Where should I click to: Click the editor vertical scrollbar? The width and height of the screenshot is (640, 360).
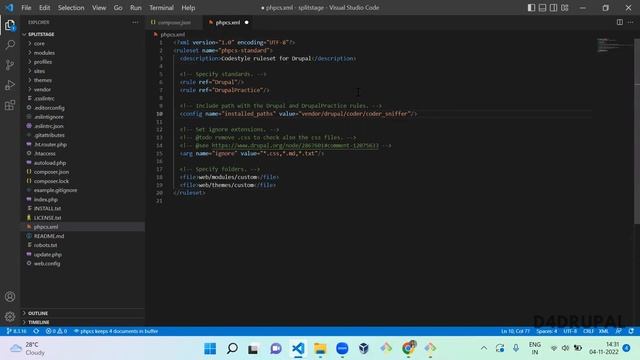pyautogui.click(x=637, y=131)
